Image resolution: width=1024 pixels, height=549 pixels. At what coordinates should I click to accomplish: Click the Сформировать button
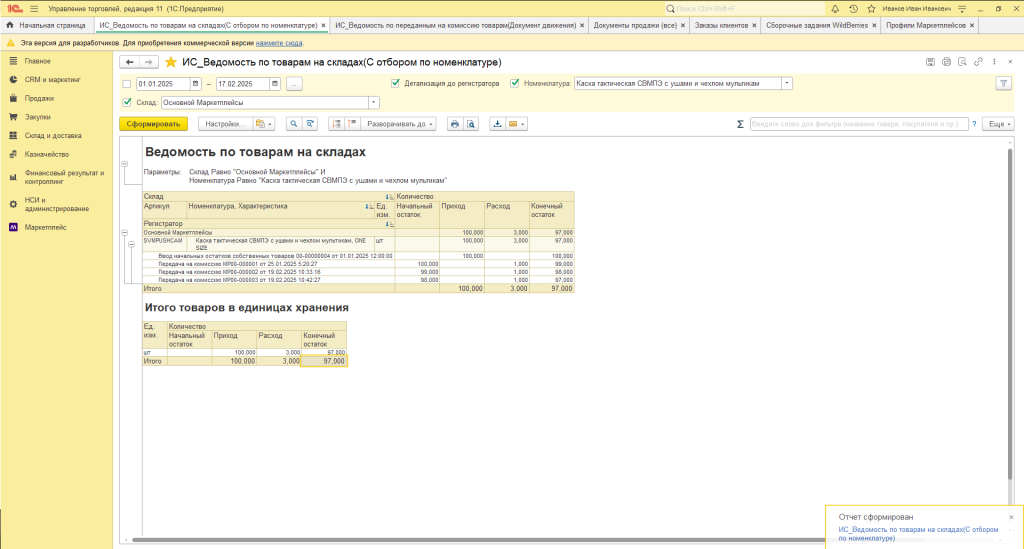153,124
